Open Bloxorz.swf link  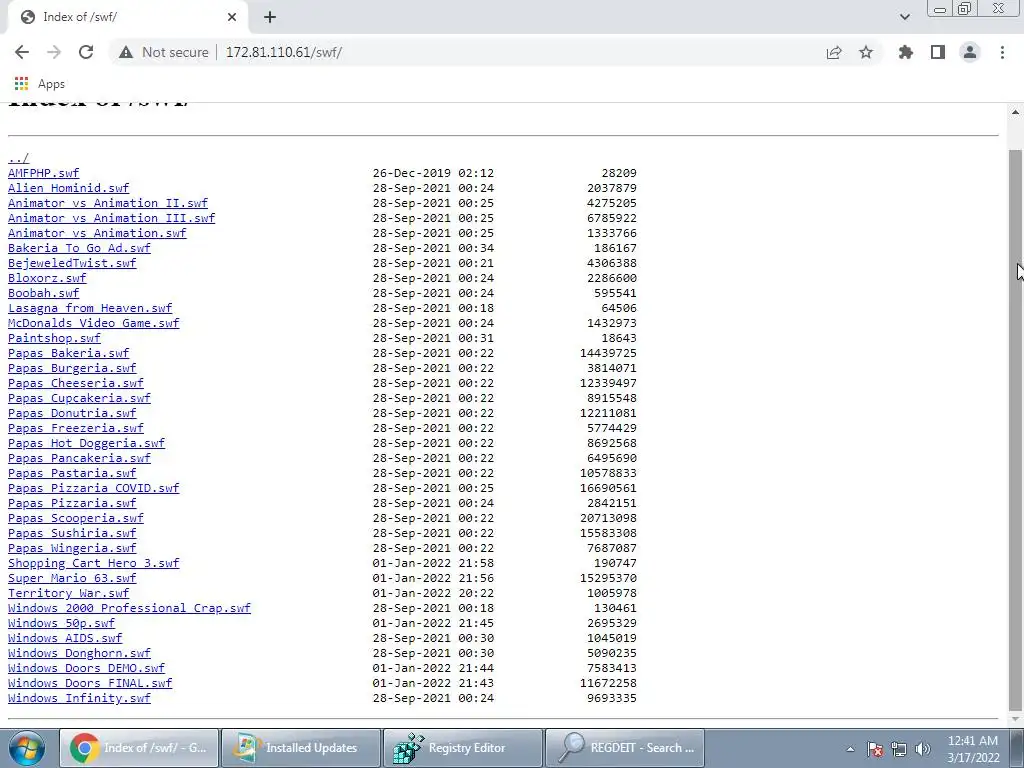47,278
